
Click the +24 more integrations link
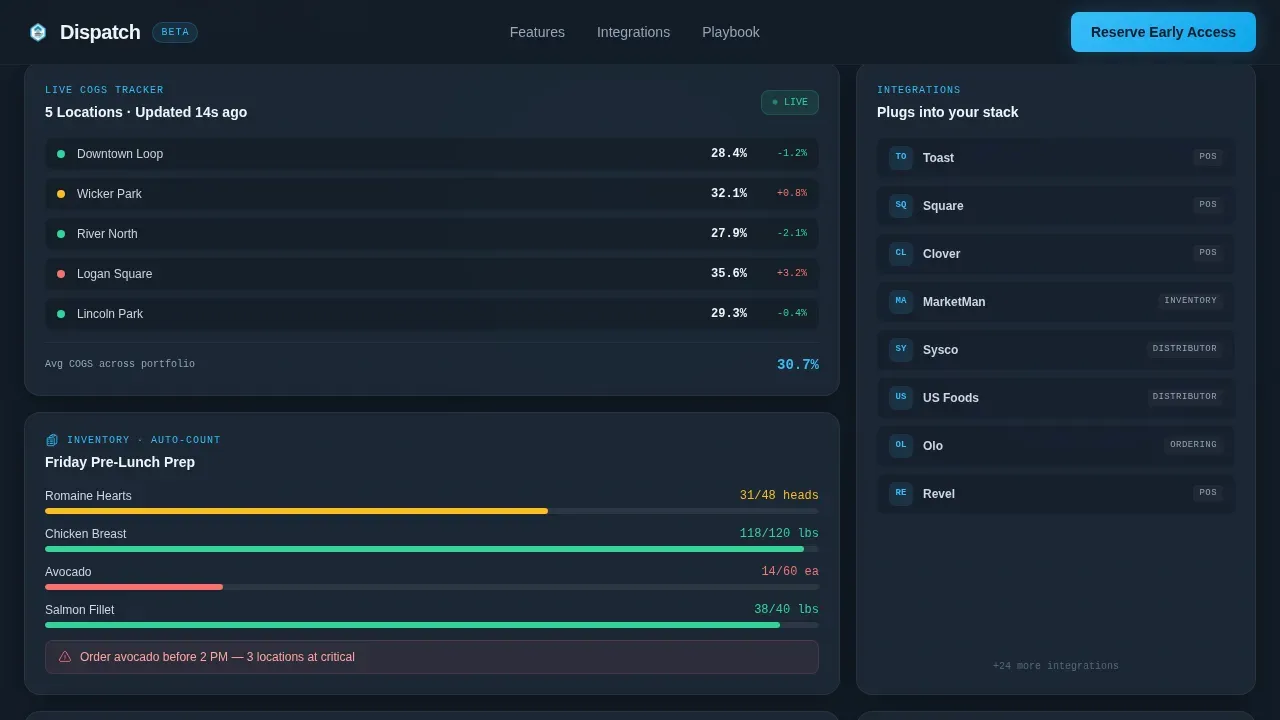pos(1056,666)
